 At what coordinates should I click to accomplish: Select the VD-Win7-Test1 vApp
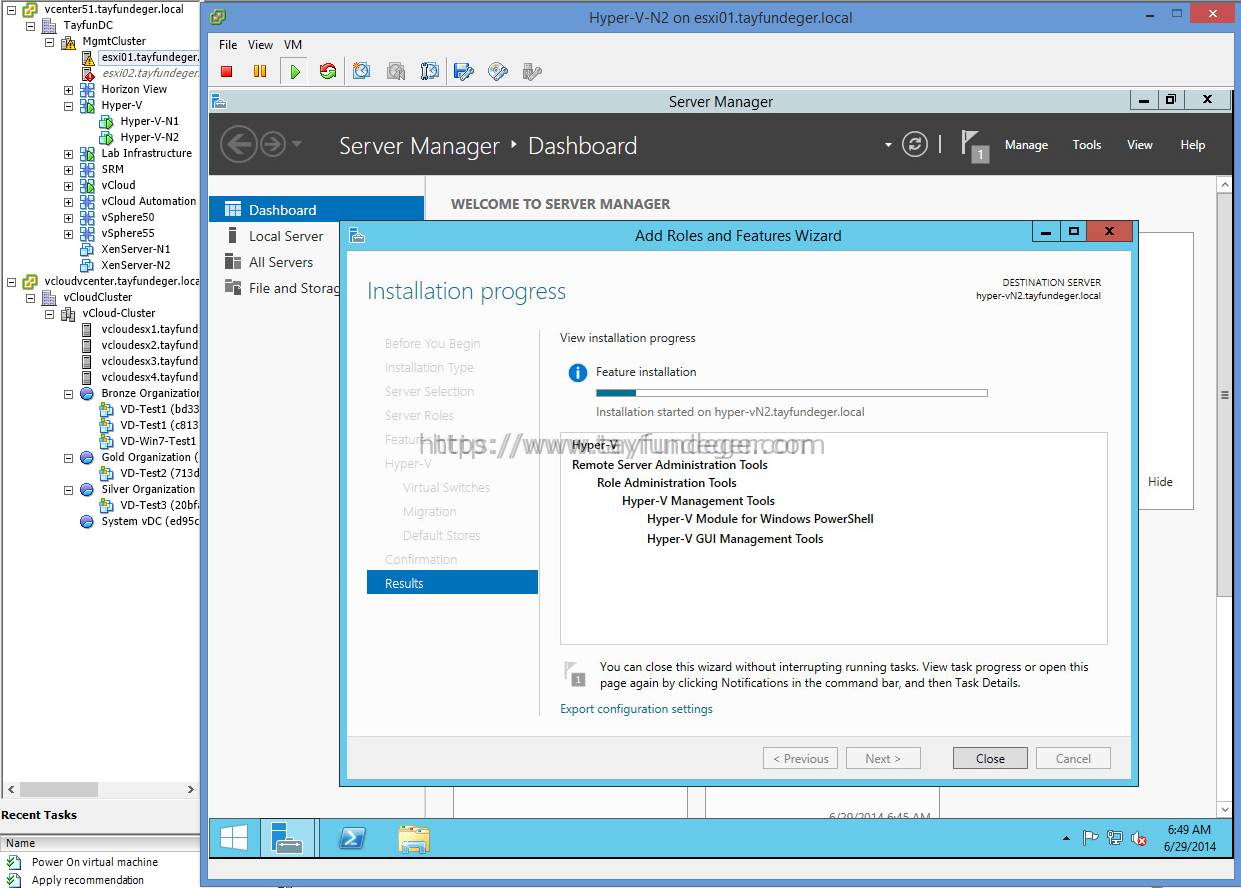[158, 441]
